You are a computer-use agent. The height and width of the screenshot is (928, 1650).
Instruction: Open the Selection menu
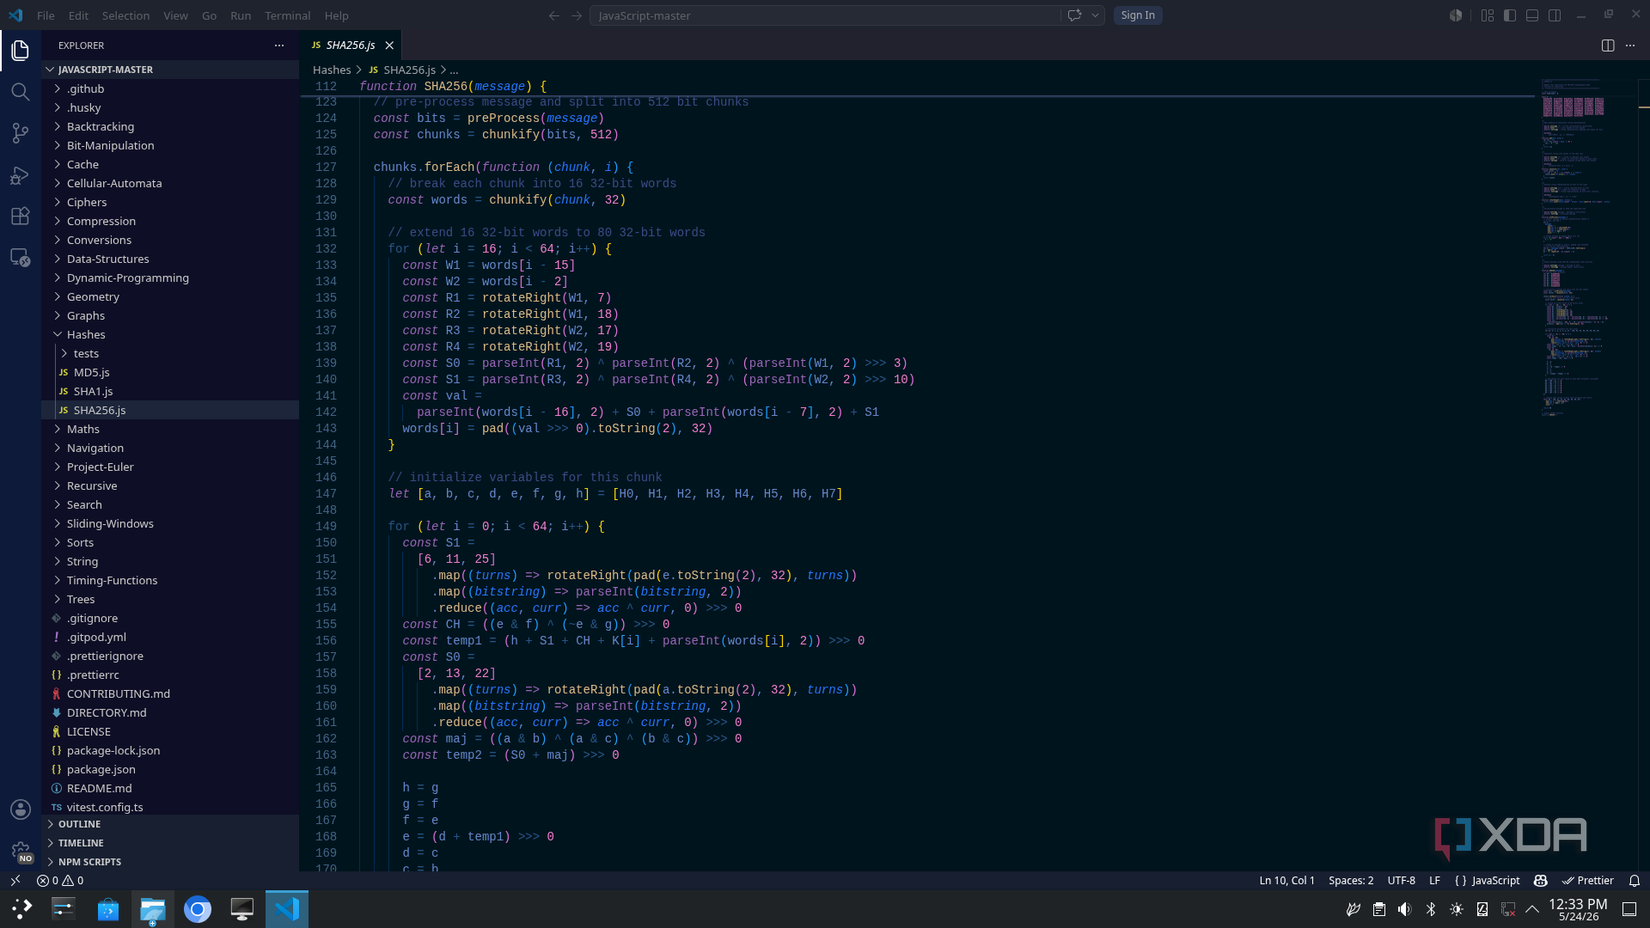pyautogui.click(x=126, y=15)
